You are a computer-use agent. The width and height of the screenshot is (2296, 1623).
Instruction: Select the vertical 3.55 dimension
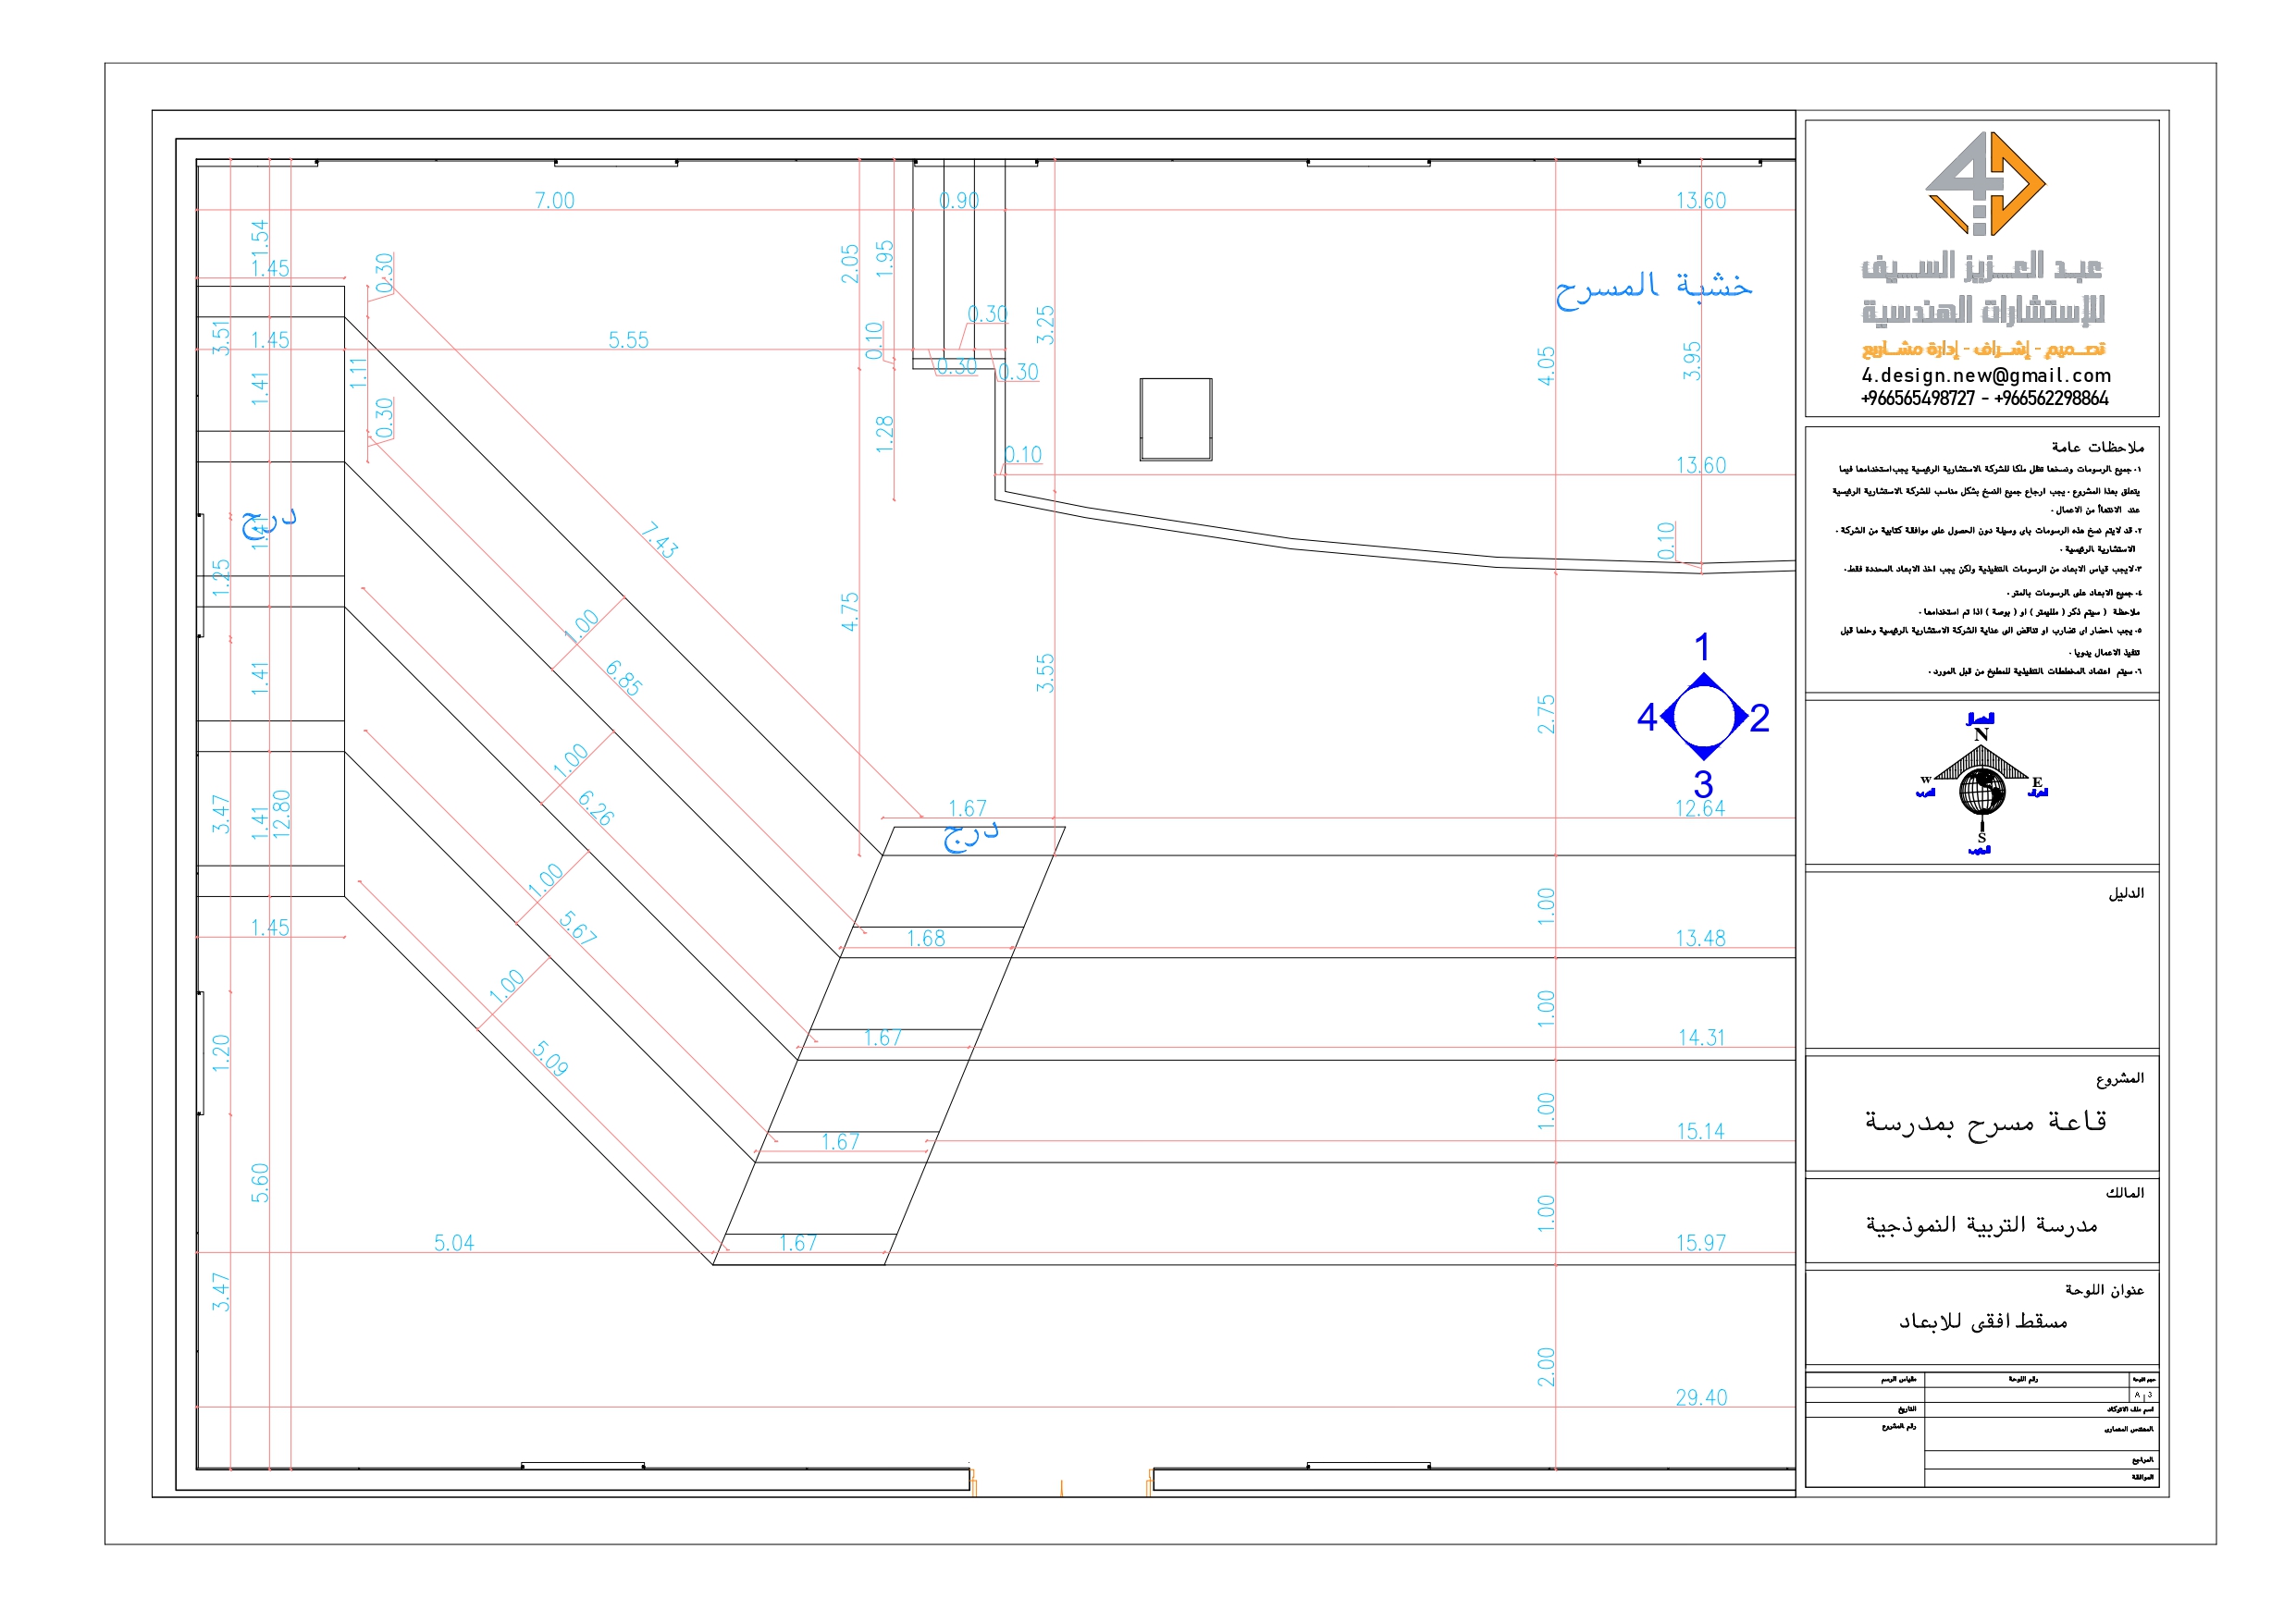point(1045,673)
